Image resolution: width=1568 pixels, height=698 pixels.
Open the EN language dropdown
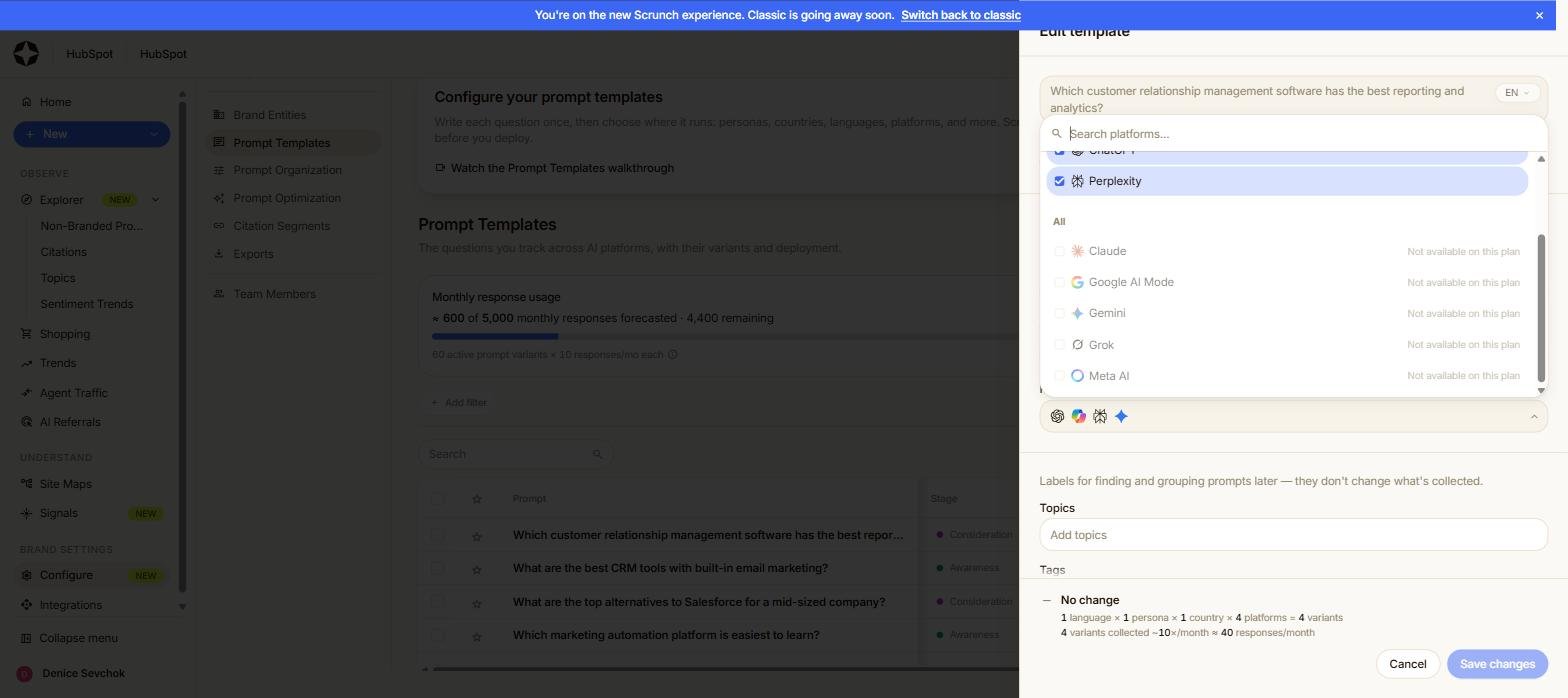[1517, 93]
